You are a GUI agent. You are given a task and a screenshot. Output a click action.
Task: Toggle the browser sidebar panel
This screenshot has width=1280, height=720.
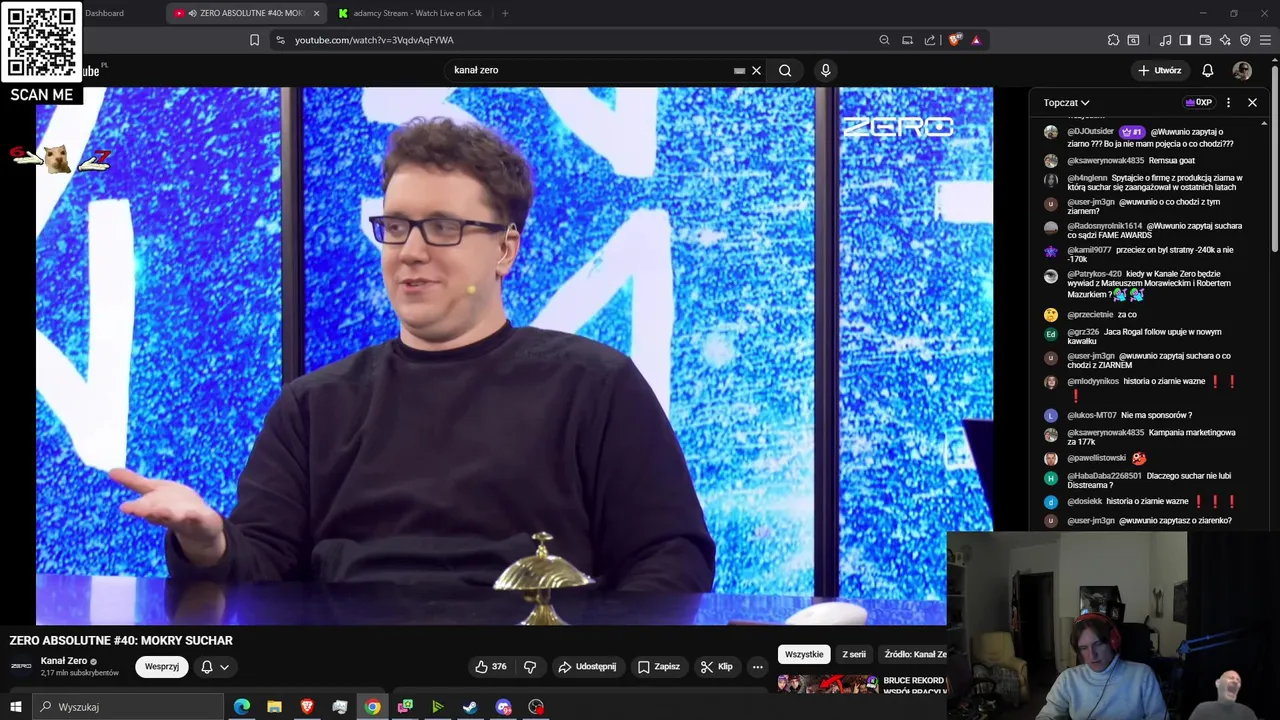[1185, 40]
